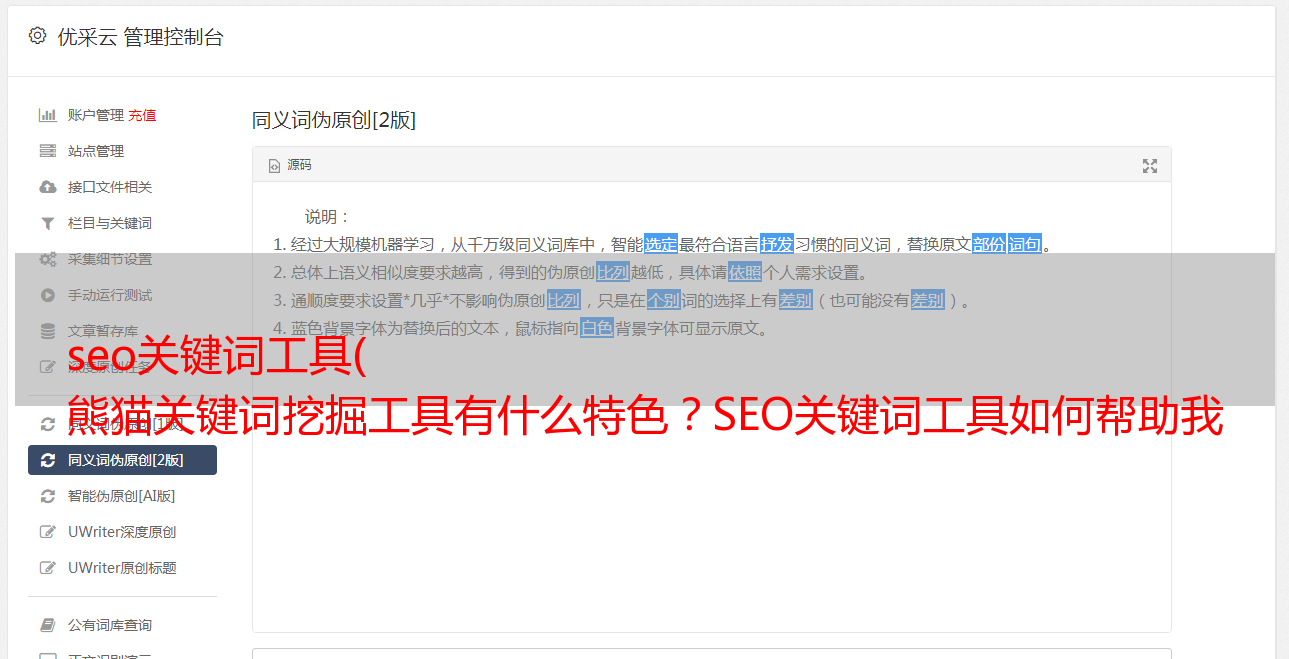Click the 栏目与关键词 filter icon

(47, 223)
